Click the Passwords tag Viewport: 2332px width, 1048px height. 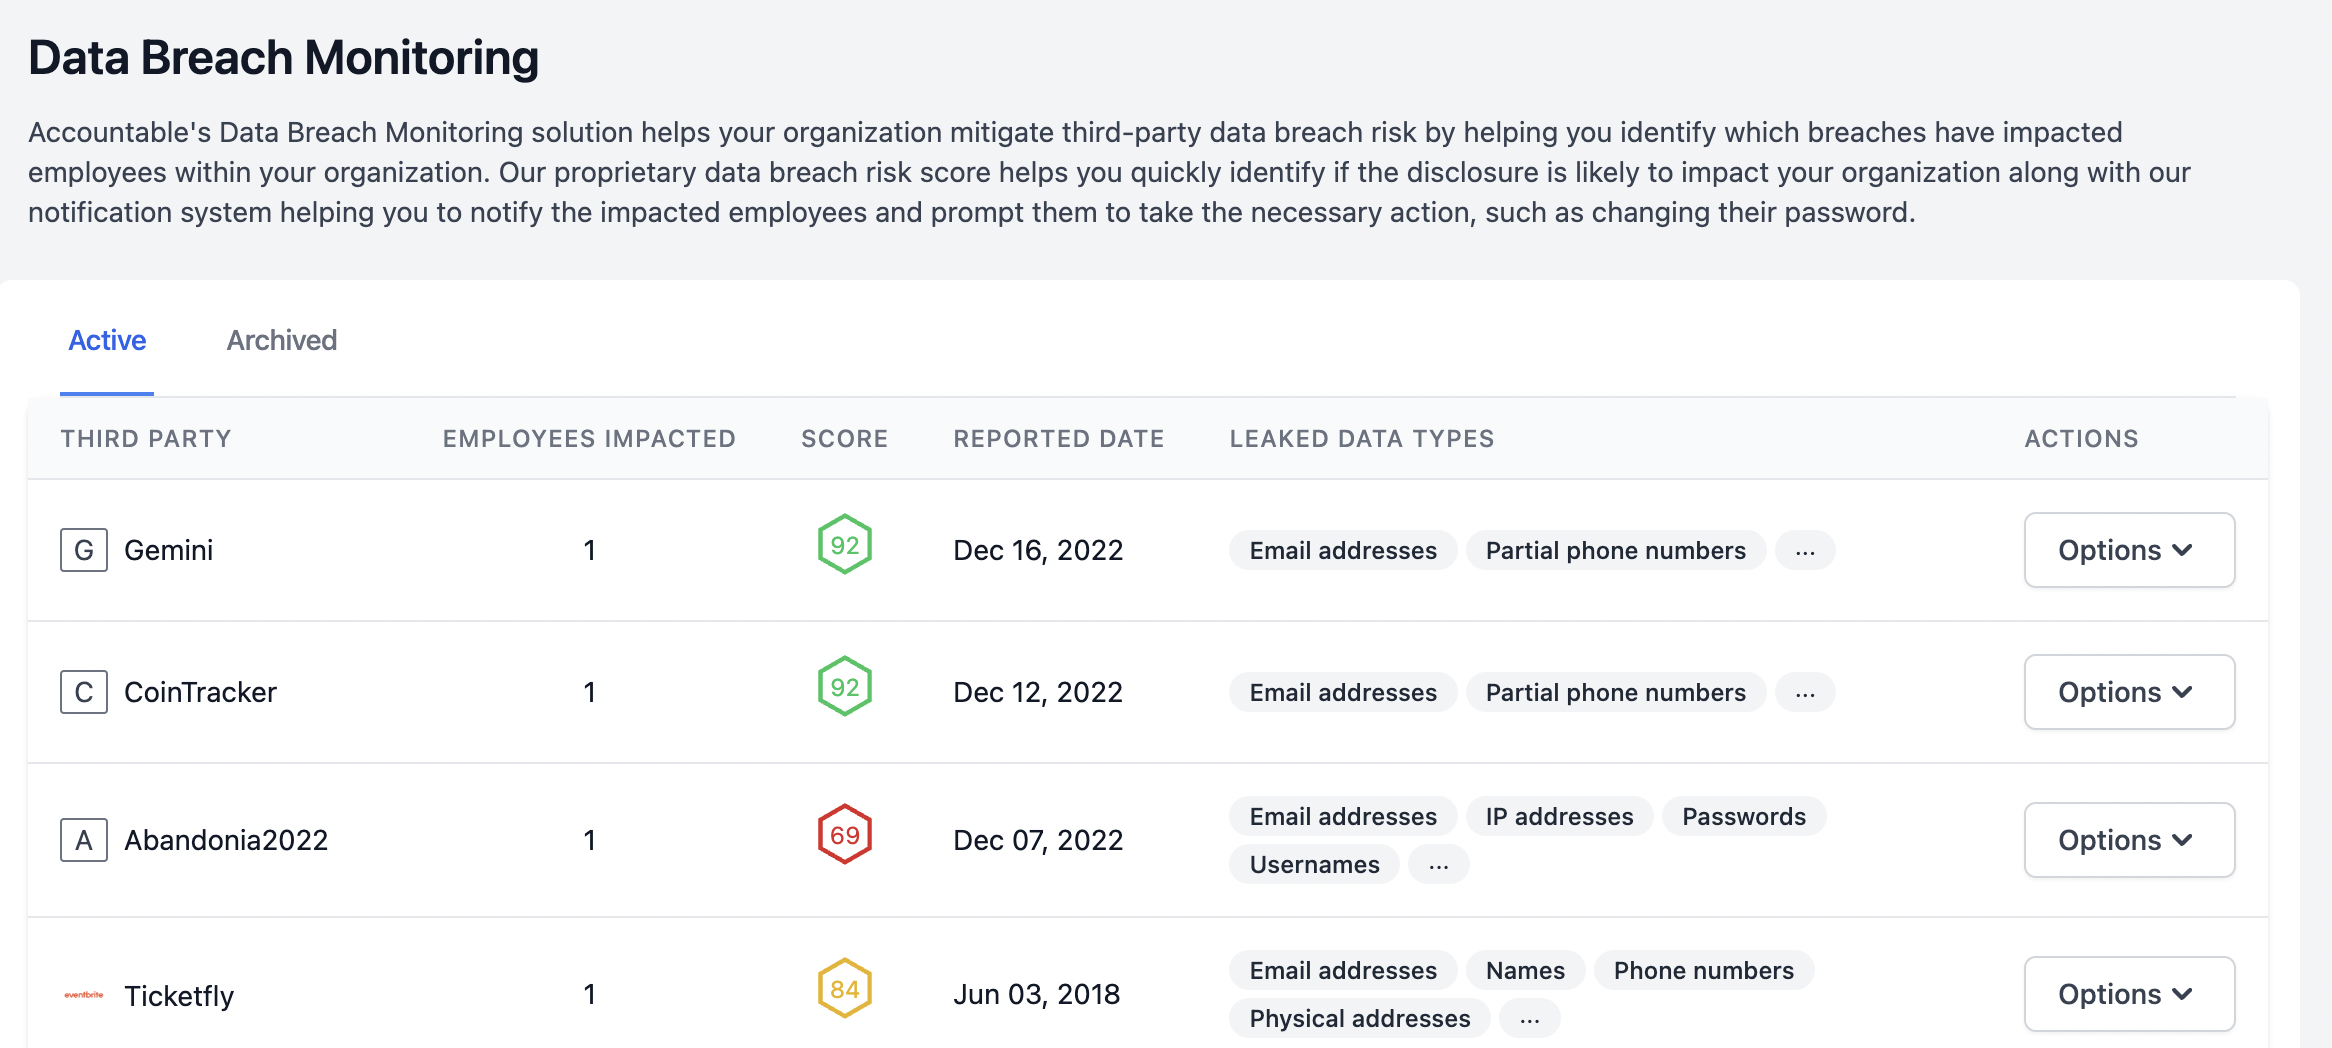click(1744, 817)
